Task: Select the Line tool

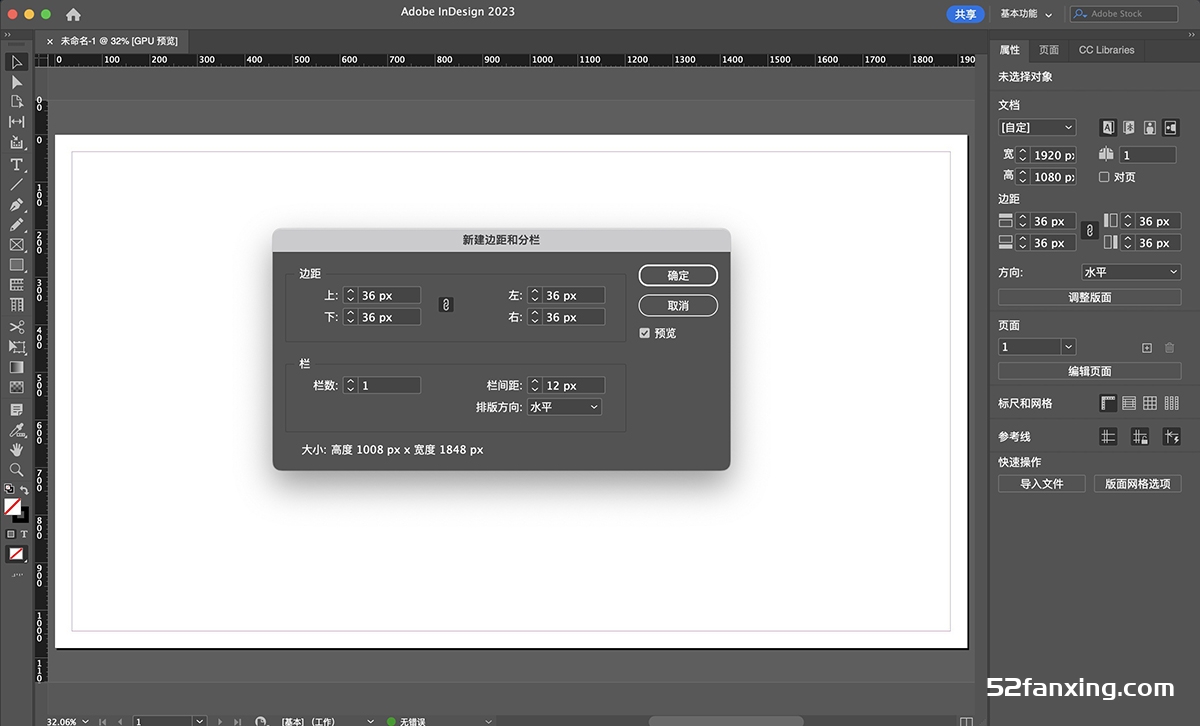Action: tap(17, 184)
